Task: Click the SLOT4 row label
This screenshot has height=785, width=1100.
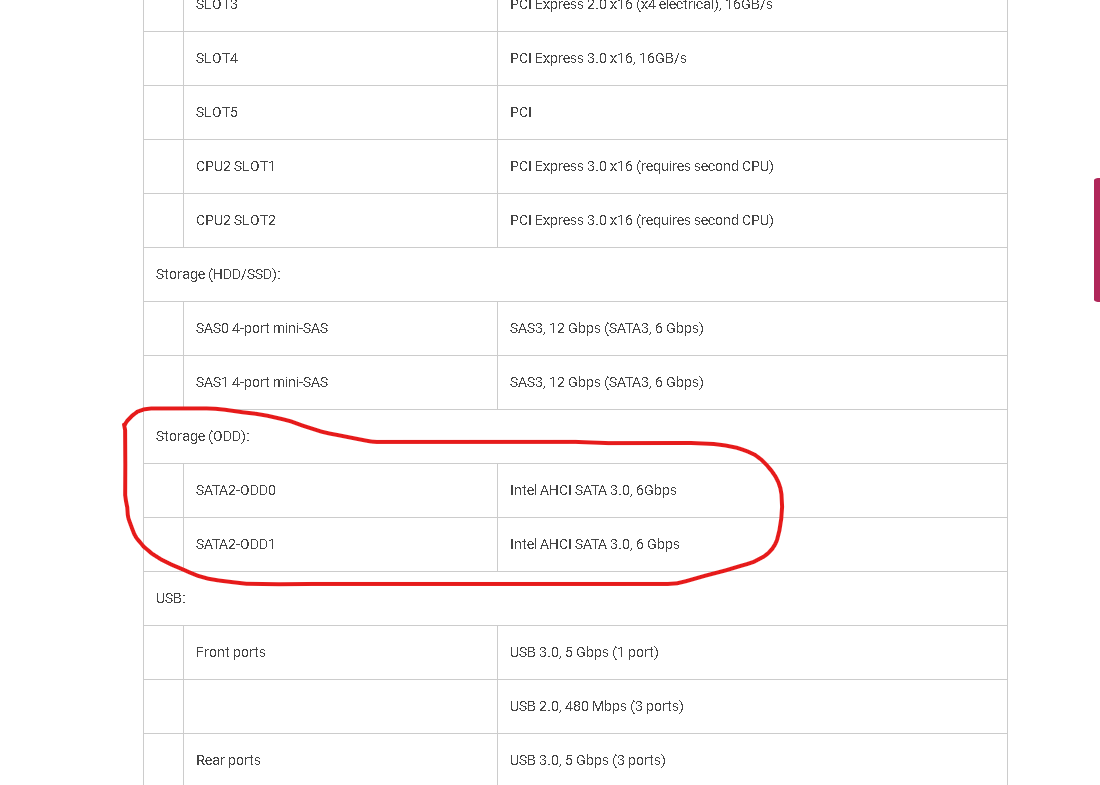Action: tap(217, 58)
